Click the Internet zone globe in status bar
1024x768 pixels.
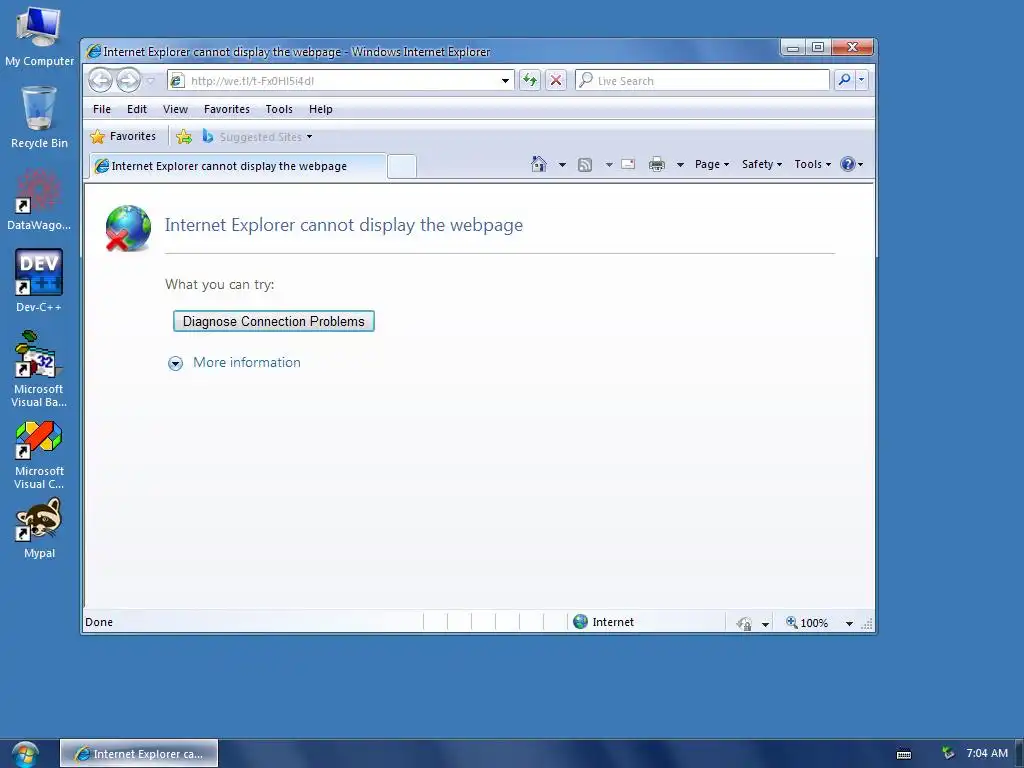pyautogui.click(x=580, y=622)
